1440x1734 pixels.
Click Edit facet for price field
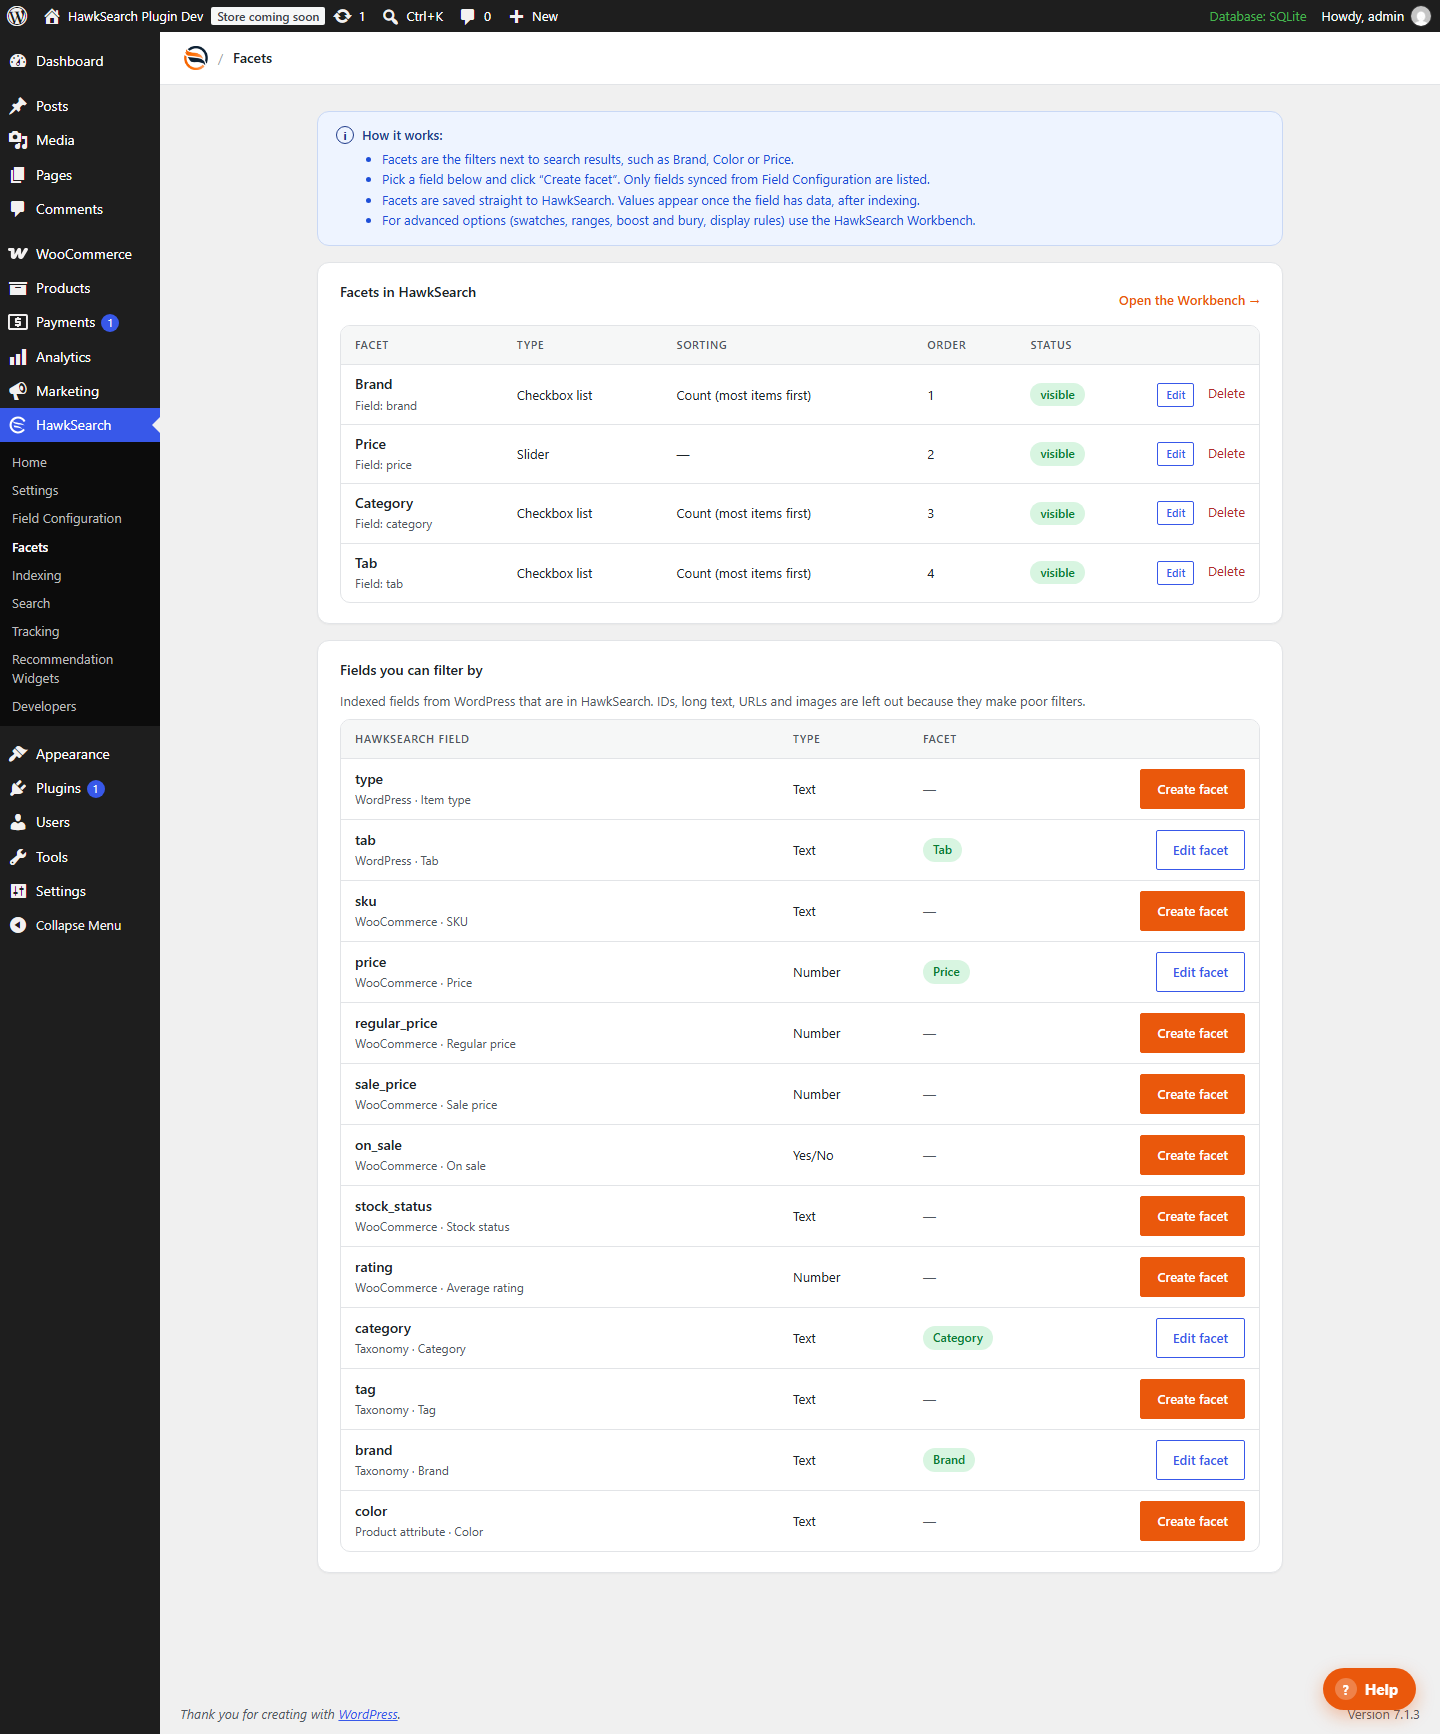point(1200,972)
